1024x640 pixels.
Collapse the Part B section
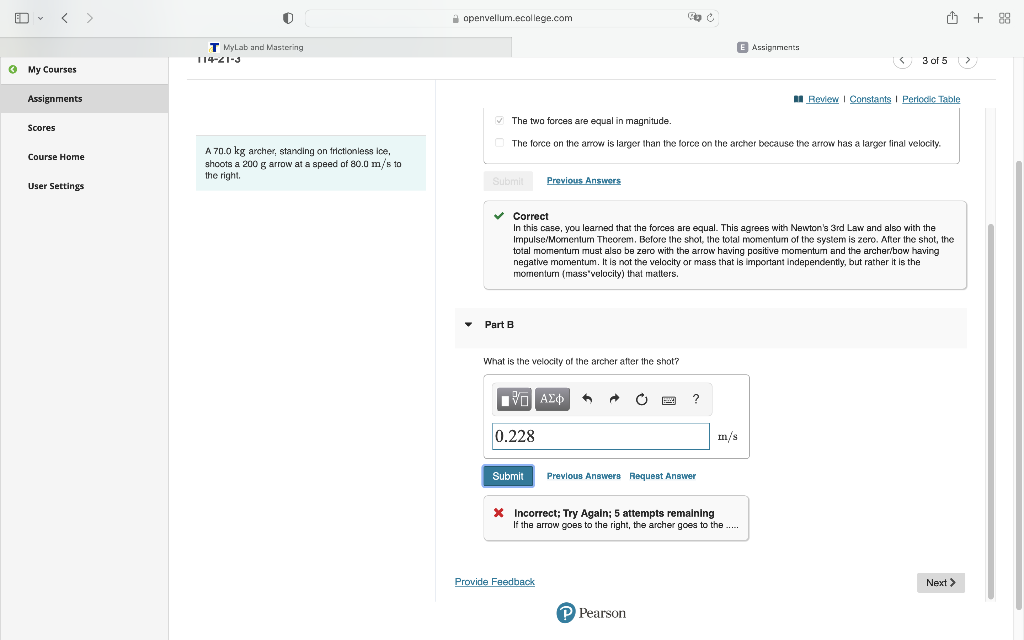[468, 324]
